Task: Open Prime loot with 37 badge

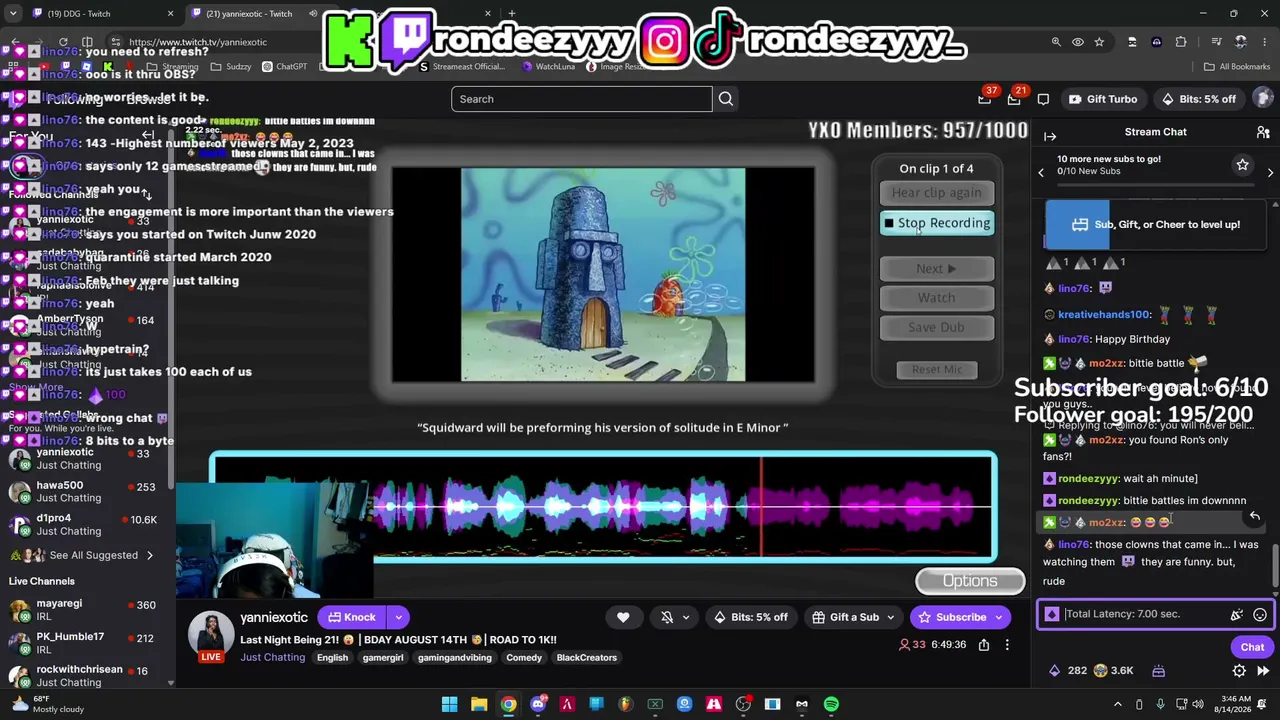Action: point(986,98)
